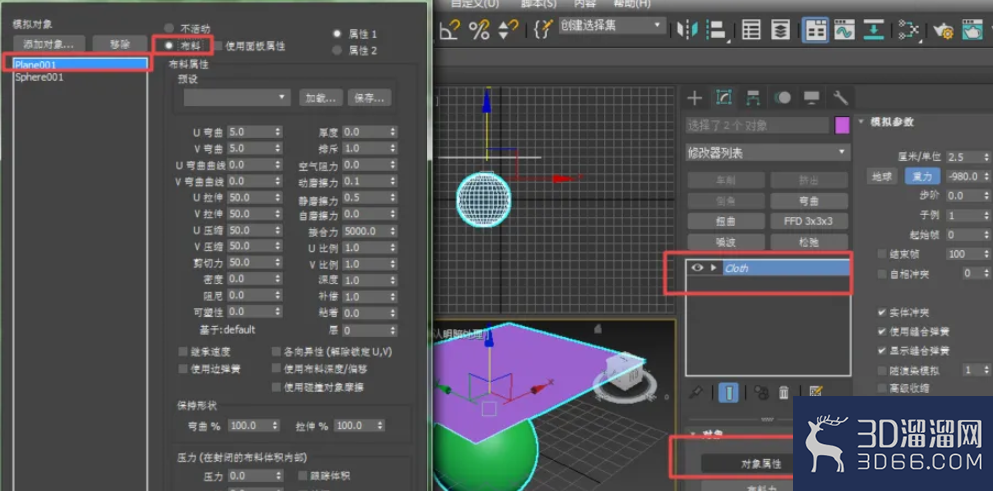Image resolution: width=993 pixels, height=491 pixels.
Task: Click 接合力 5000.0 spinner arrows
Action: [x=393, y=231]
